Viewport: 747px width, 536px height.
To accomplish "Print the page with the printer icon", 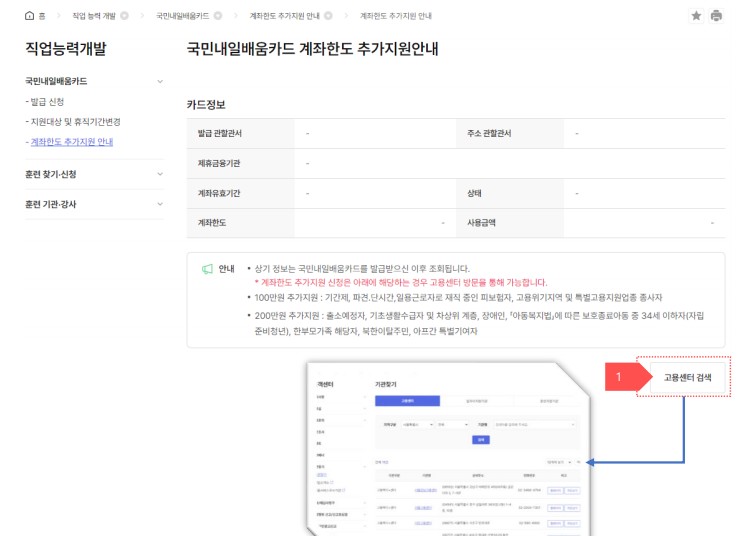I will pyautogui.click(x=716, y=16).
